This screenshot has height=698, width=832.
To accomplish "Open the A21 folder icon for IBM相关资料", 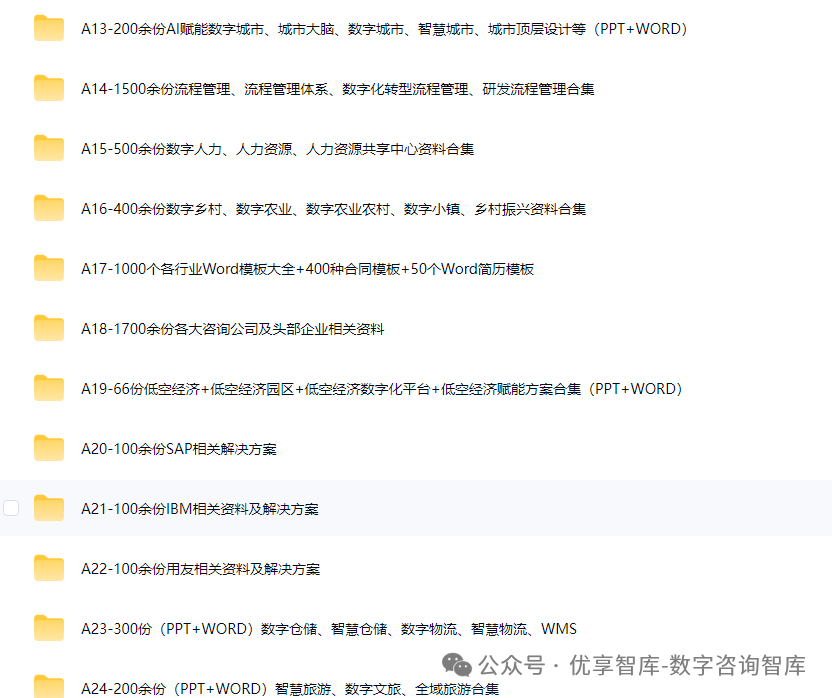I will coord(49,508).
